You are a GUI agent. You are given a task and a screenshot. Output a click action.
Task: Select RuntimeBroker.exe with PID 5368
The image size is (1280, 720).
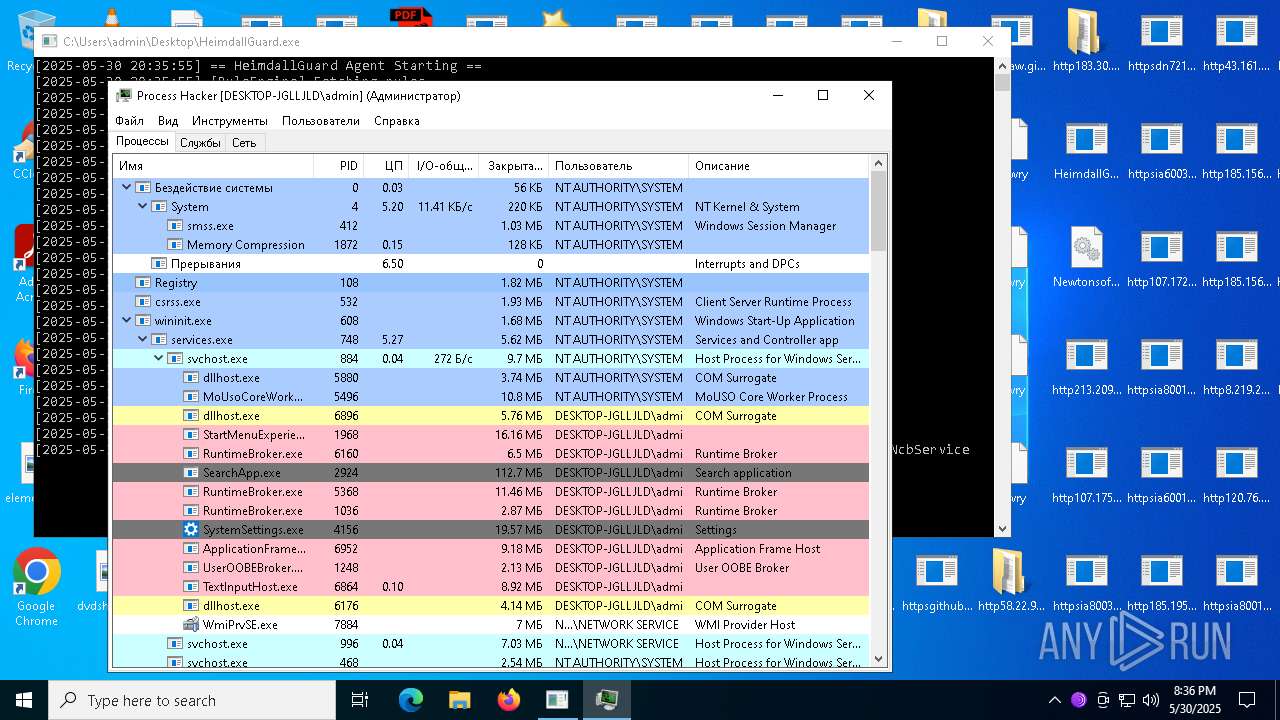pos(491,492)
